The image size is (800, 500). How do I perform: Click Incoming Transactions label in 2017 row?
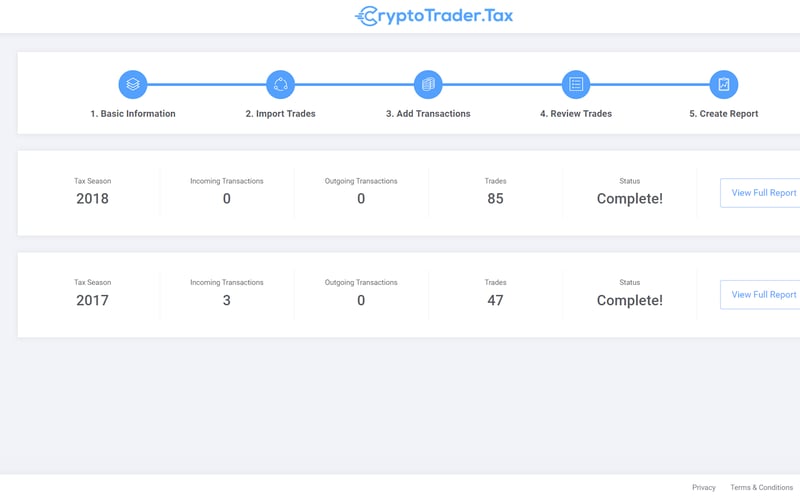pyautogui.click(x=227, y=283)
